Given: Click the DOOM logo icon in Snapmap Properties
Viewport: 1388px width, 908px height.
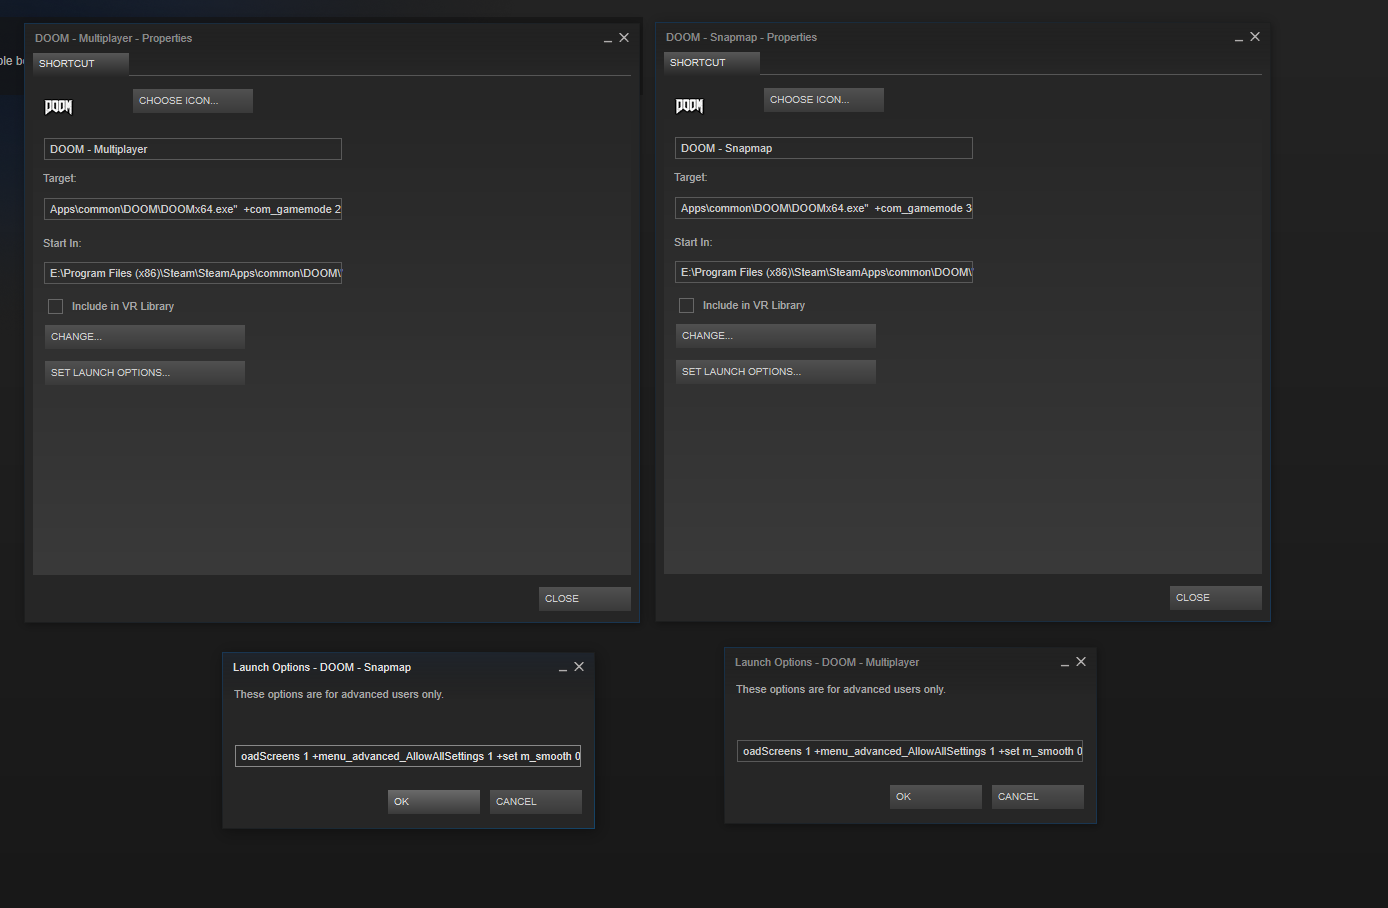Looking at the screenshot, I should pyautogui.click(x=689, y=105).
